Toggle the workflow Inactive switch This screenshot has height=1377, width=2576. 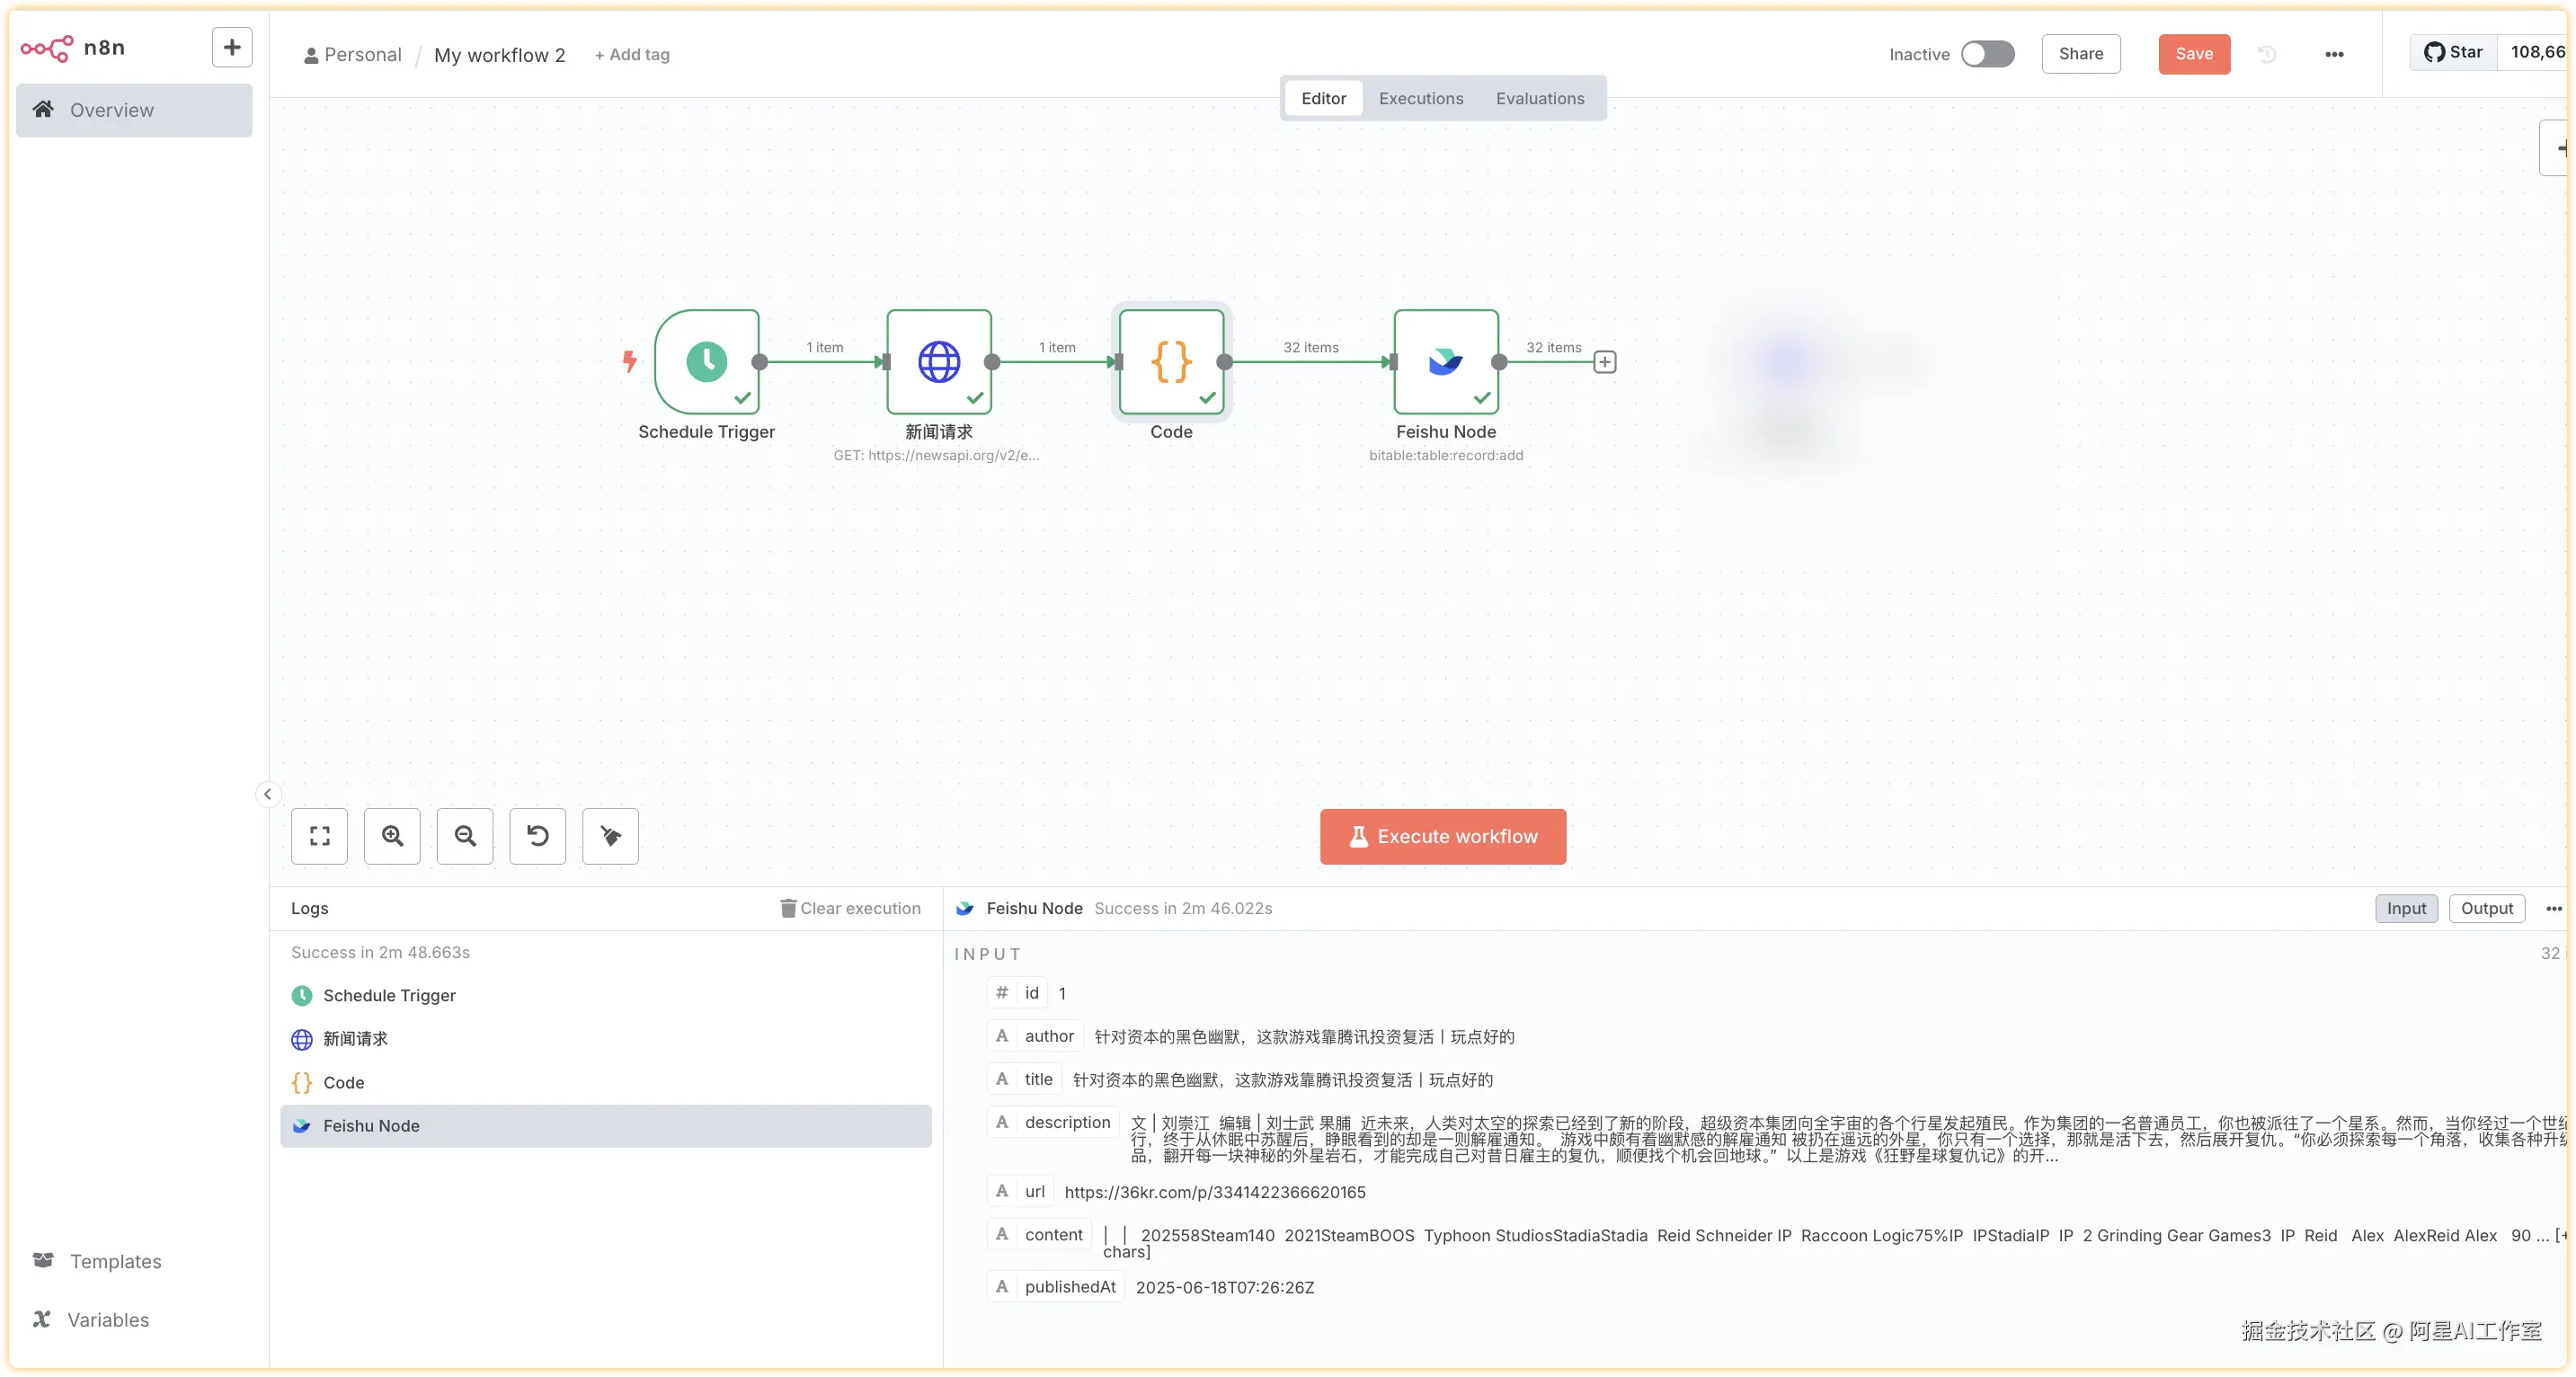[1987, 54]
